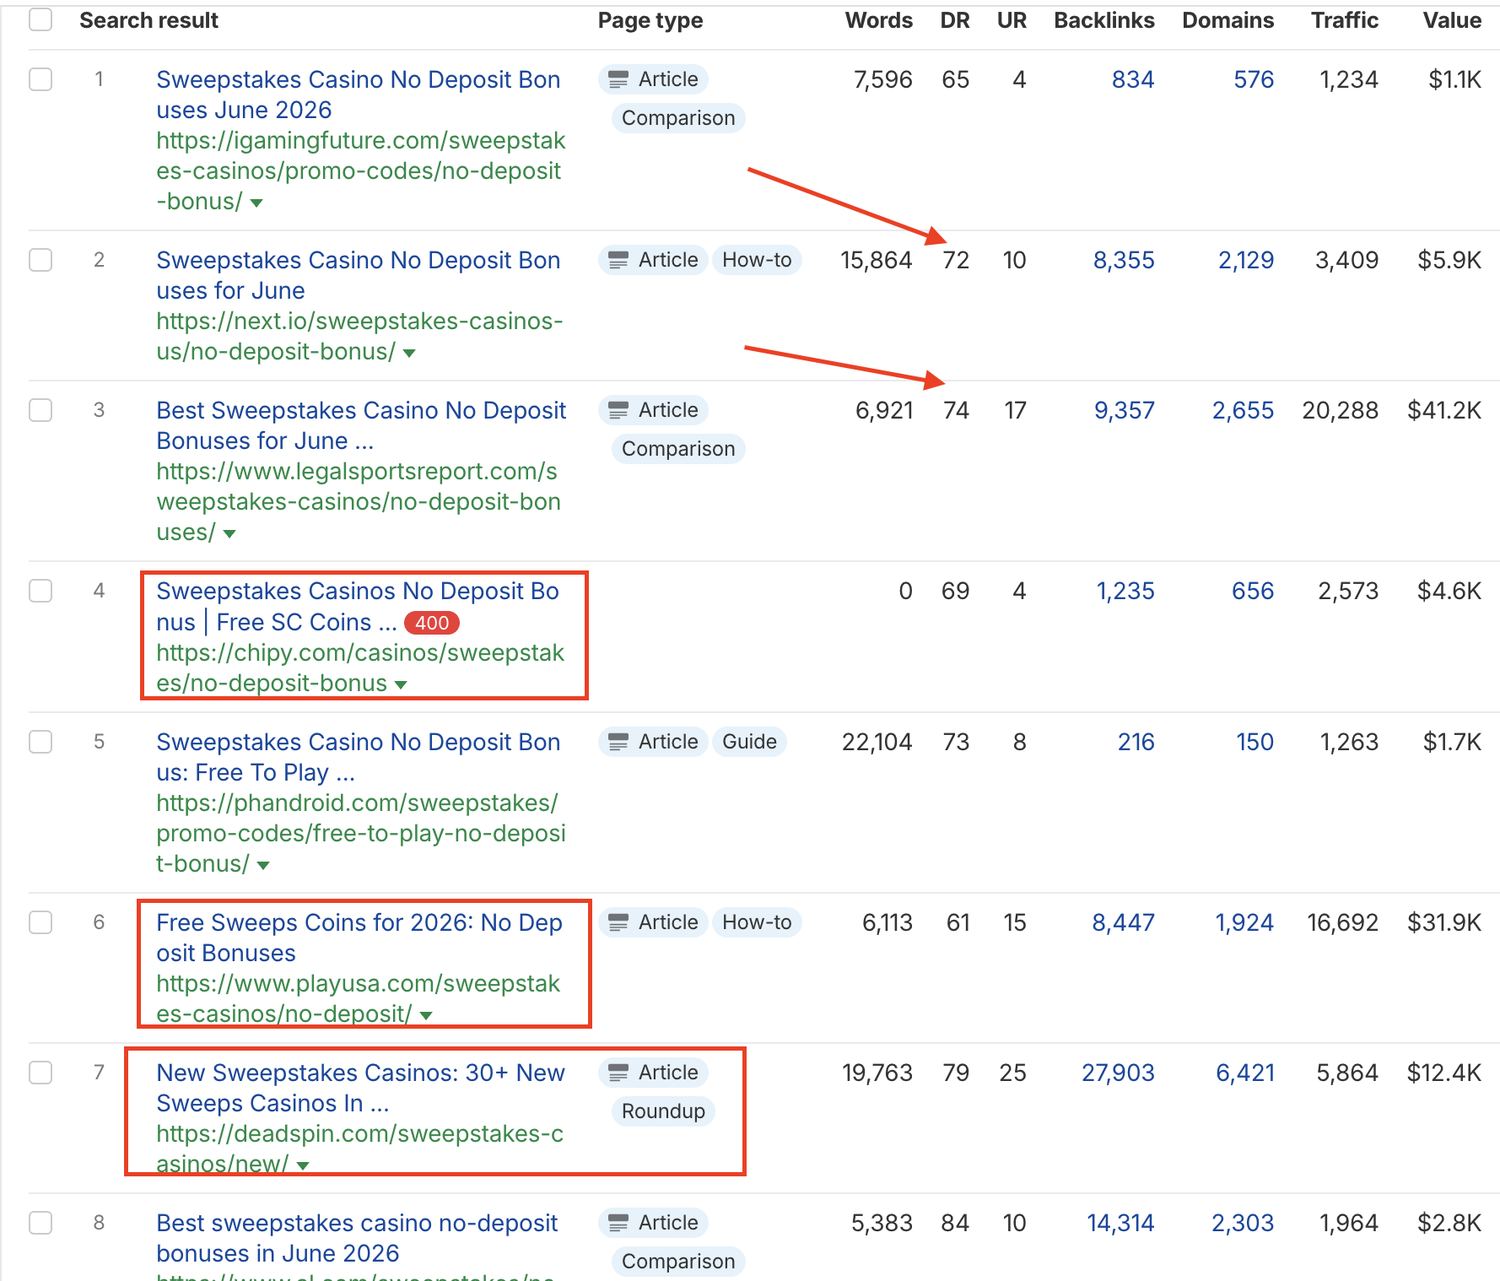The image size is (1500, 1281).
Task: Click the Article icon in legalsportsreport row
Action: (619, 410)
